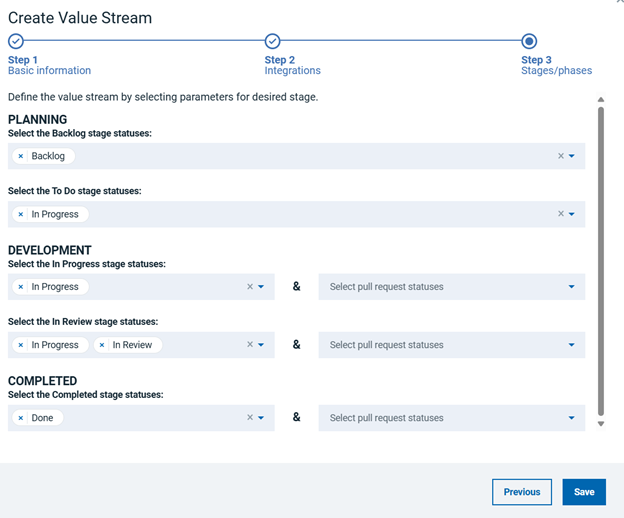Clear all To Do stage statuses

coord(561,214)
